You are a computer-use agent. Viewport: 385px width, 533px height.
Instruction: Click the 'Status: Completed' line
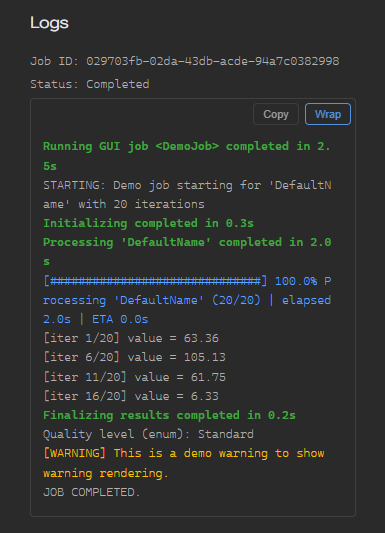pyautogui.click(x=90, y=84)
